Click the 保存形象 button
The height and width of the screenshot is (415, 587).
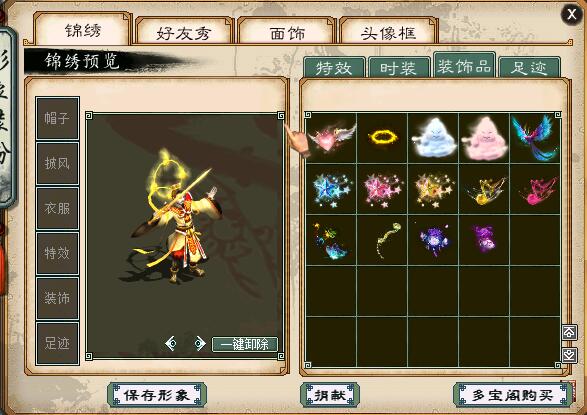156,394
